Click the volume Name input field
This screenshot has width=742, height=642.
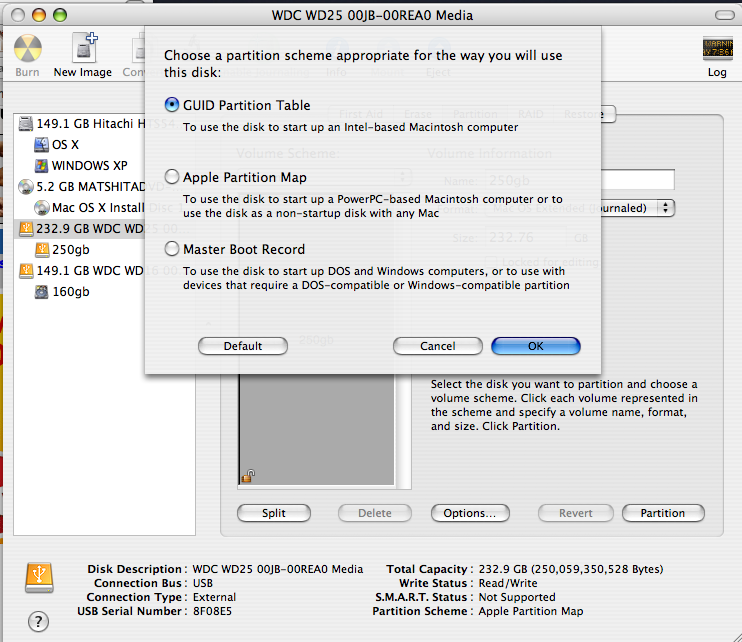point(580,180)
